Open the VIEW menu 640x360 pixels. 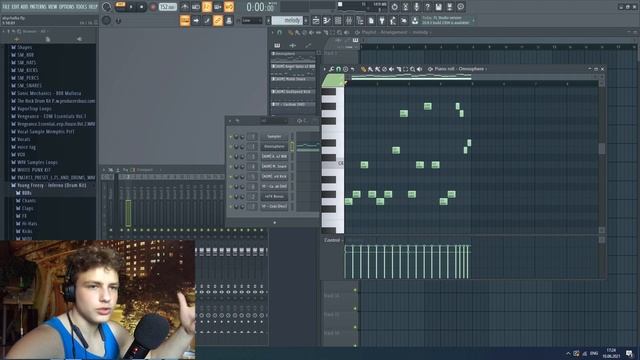click(x=53, y=7)
